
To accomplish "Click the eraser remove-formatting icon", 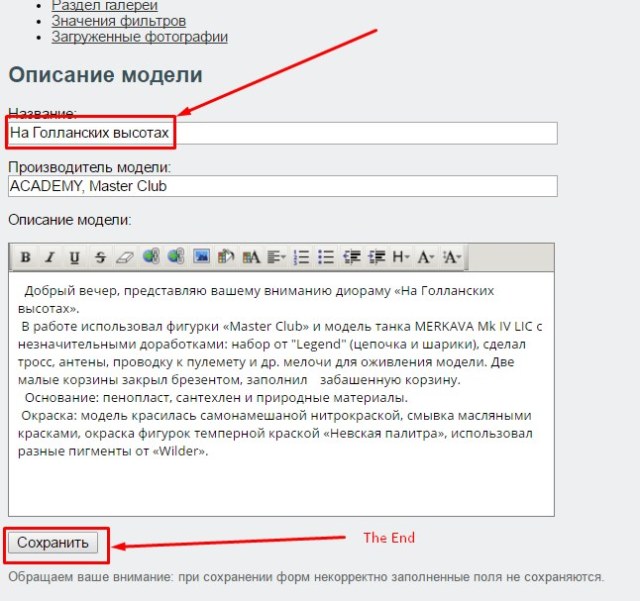I will pos(125,257).
